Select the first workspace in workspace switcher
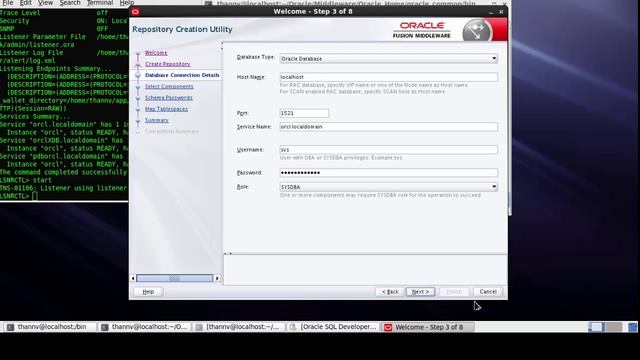 point(596,327)
